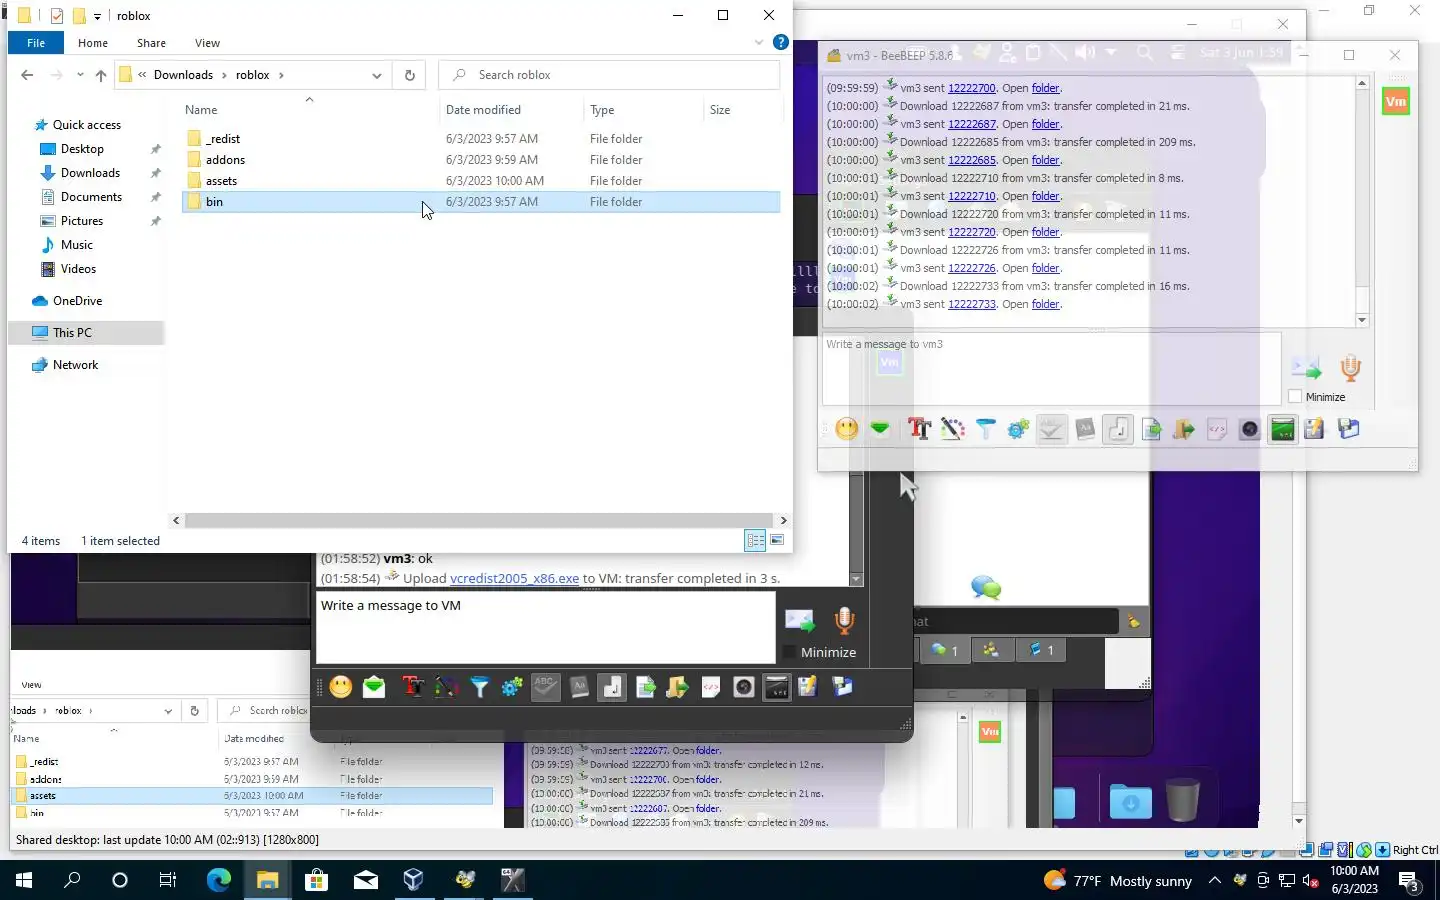Select This PC in navigation pane
The height and width of the screenshot is (900, 1440).
[x=72, y=333]
